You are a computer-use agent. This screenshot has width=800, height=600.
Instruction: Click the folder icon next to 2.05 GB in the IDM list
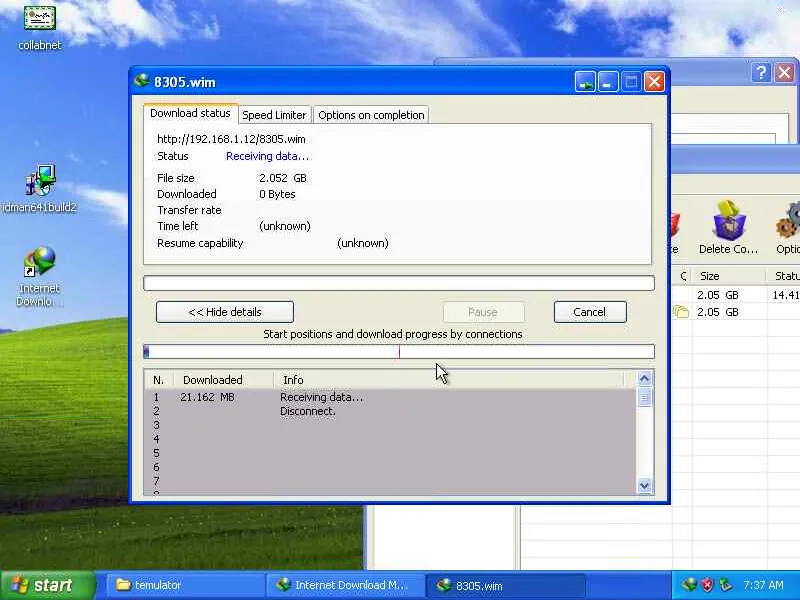(681, 312)
